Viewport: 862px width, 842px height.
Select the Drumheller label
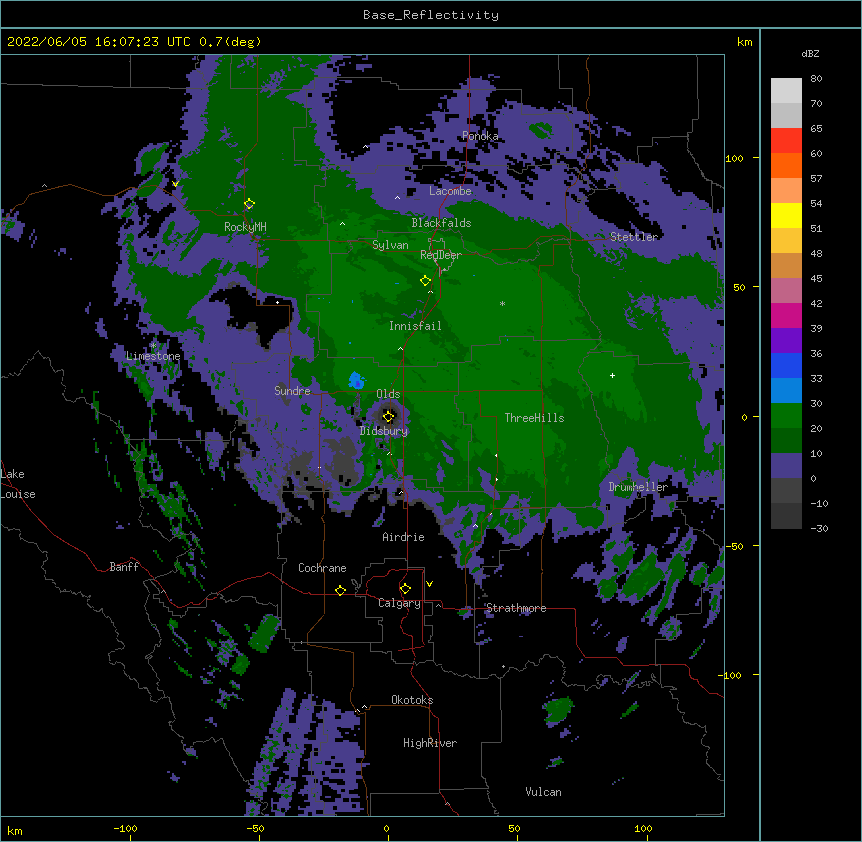tap(638, 487)
